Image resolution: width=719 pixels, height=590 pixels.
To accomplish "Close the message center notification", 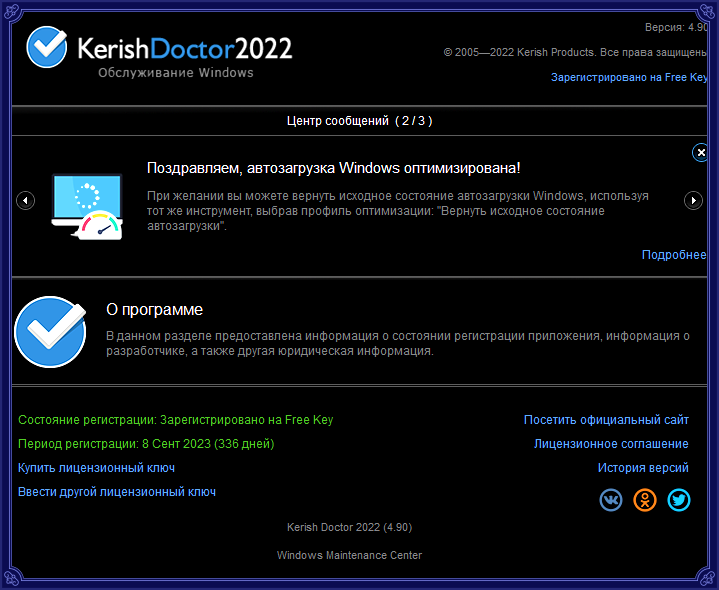I will pyautogui.click(x=700, y=153).
